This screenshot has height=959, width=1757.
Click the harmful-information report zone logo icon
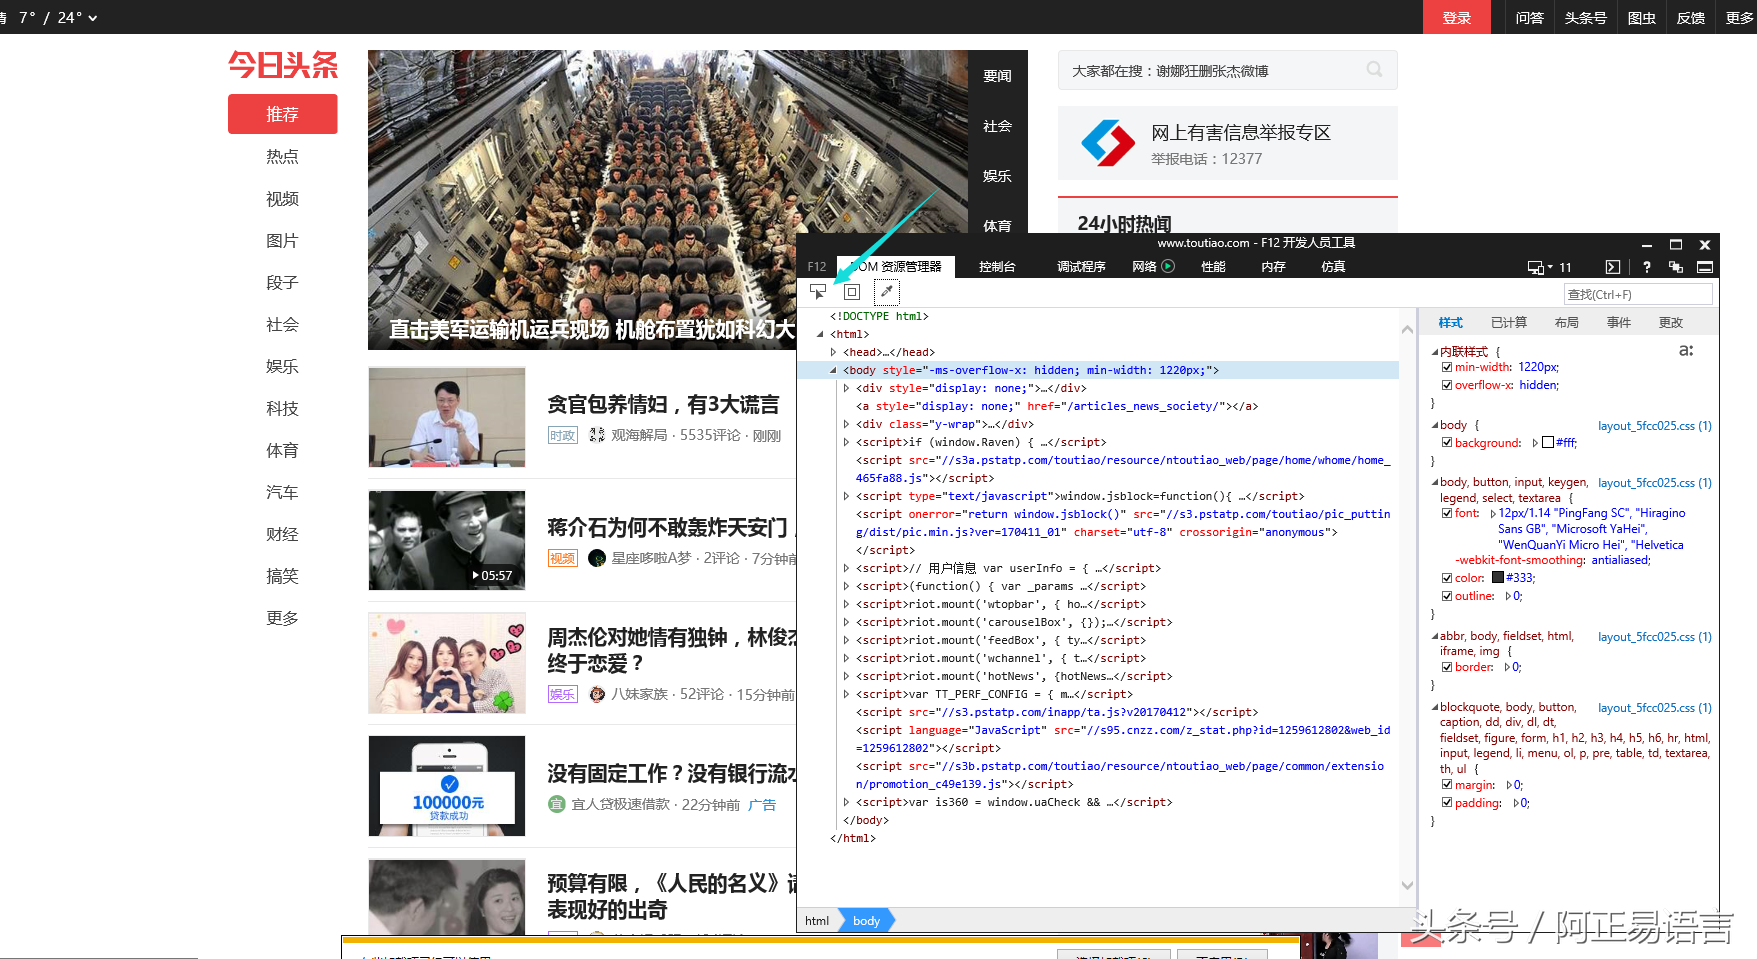pos(1108,143)
